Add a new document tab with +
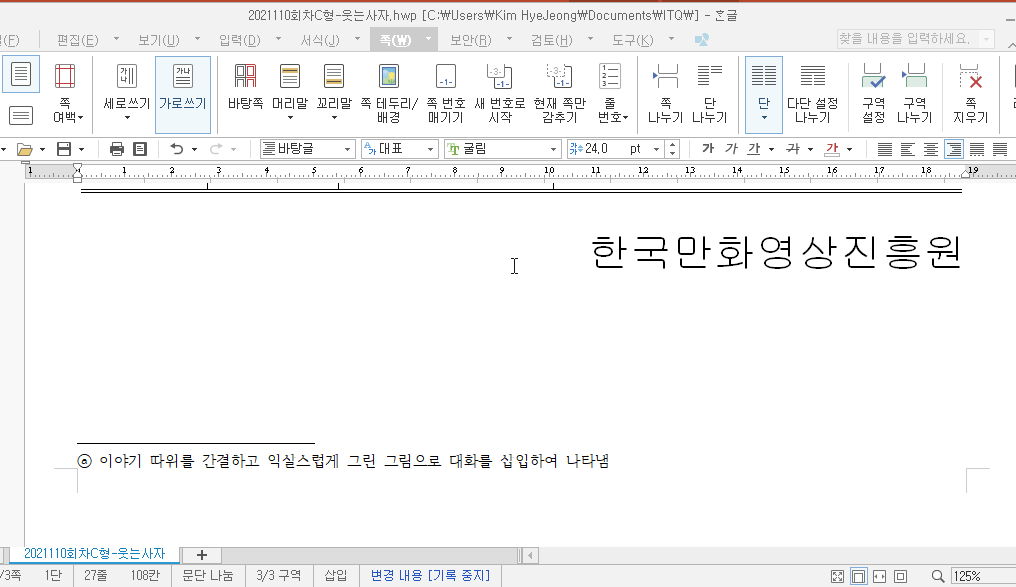Viewport: 1016px width, 587px height. click(x=202, y=555)
